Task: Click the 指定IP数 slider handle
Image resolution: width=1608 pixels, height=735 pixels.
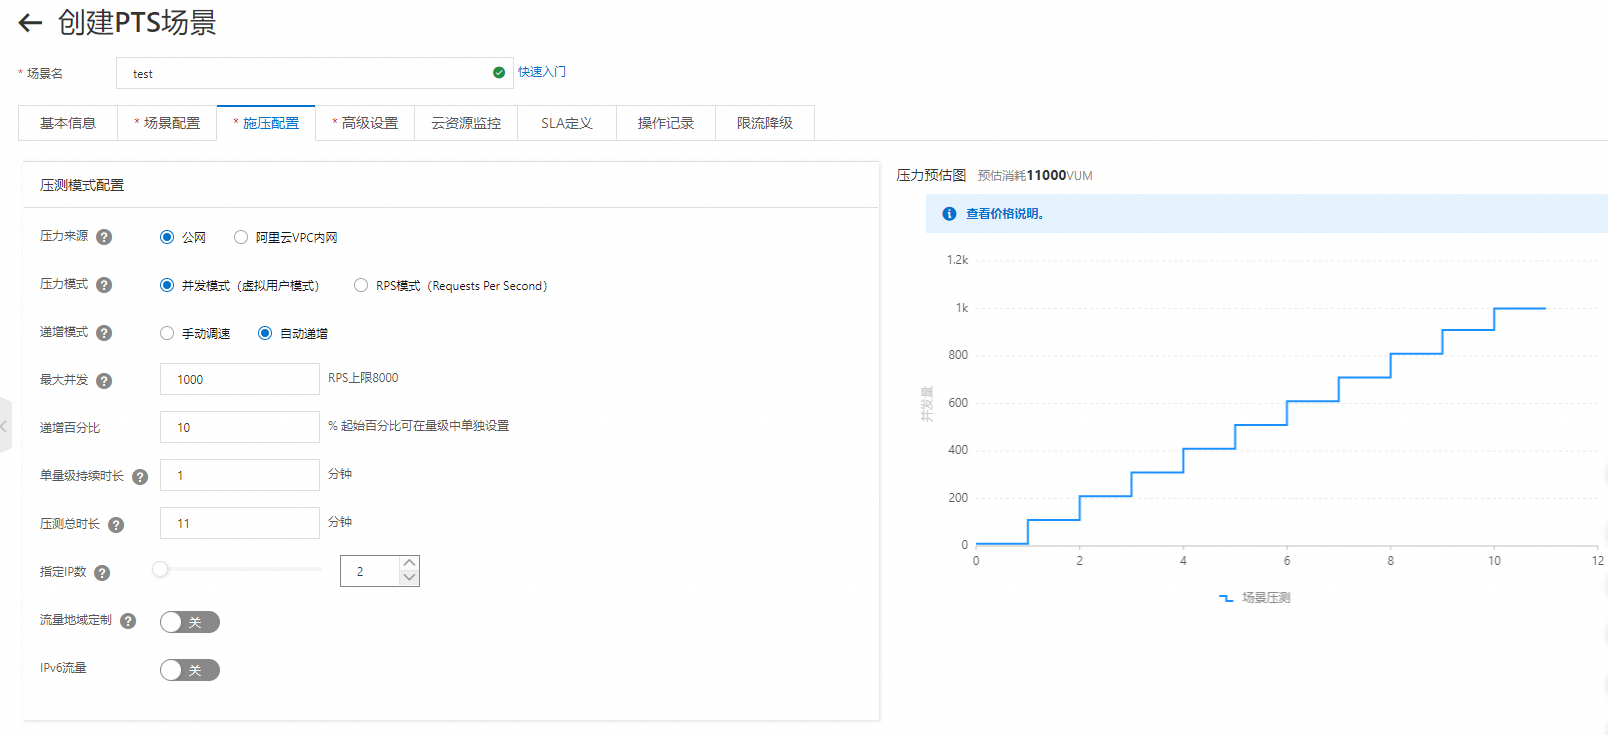Action: [x=160, y=569]
